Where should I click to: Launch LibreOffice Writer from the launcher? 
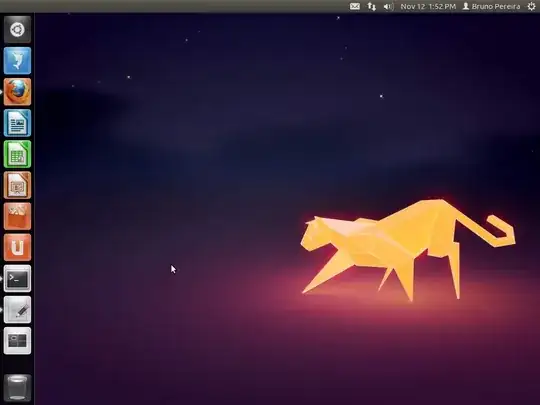click(x=17, y=123)
